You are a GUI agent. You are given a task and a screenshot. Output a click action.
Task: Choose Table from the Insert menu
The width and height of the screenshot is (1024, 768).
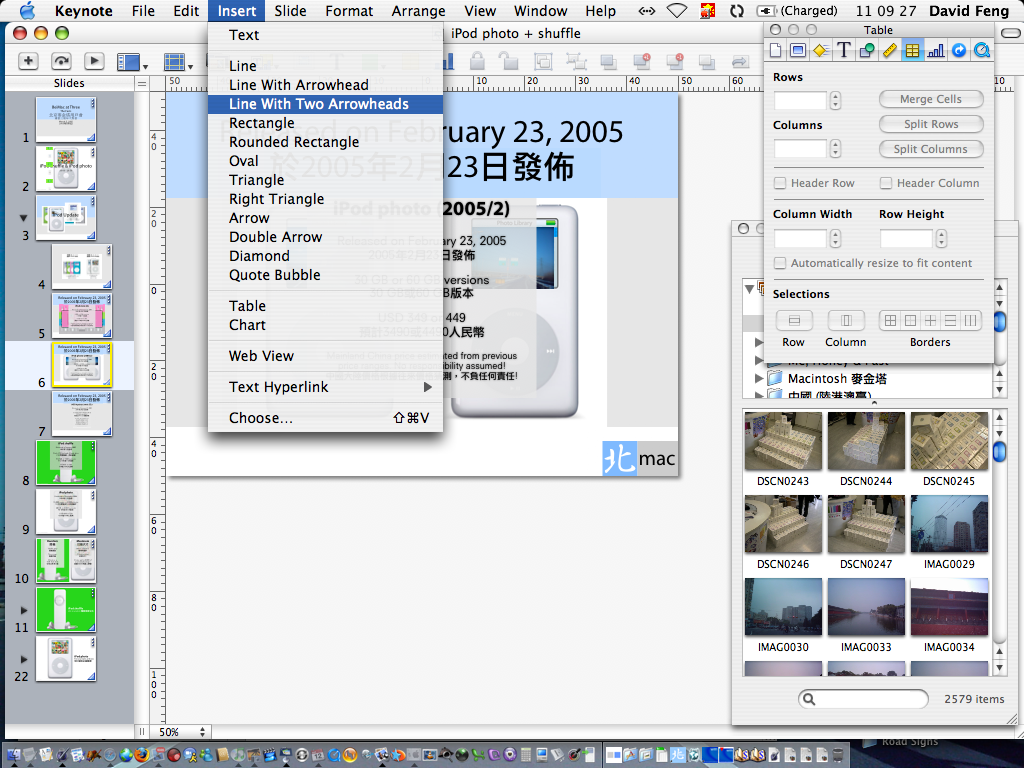coord(325,306)
